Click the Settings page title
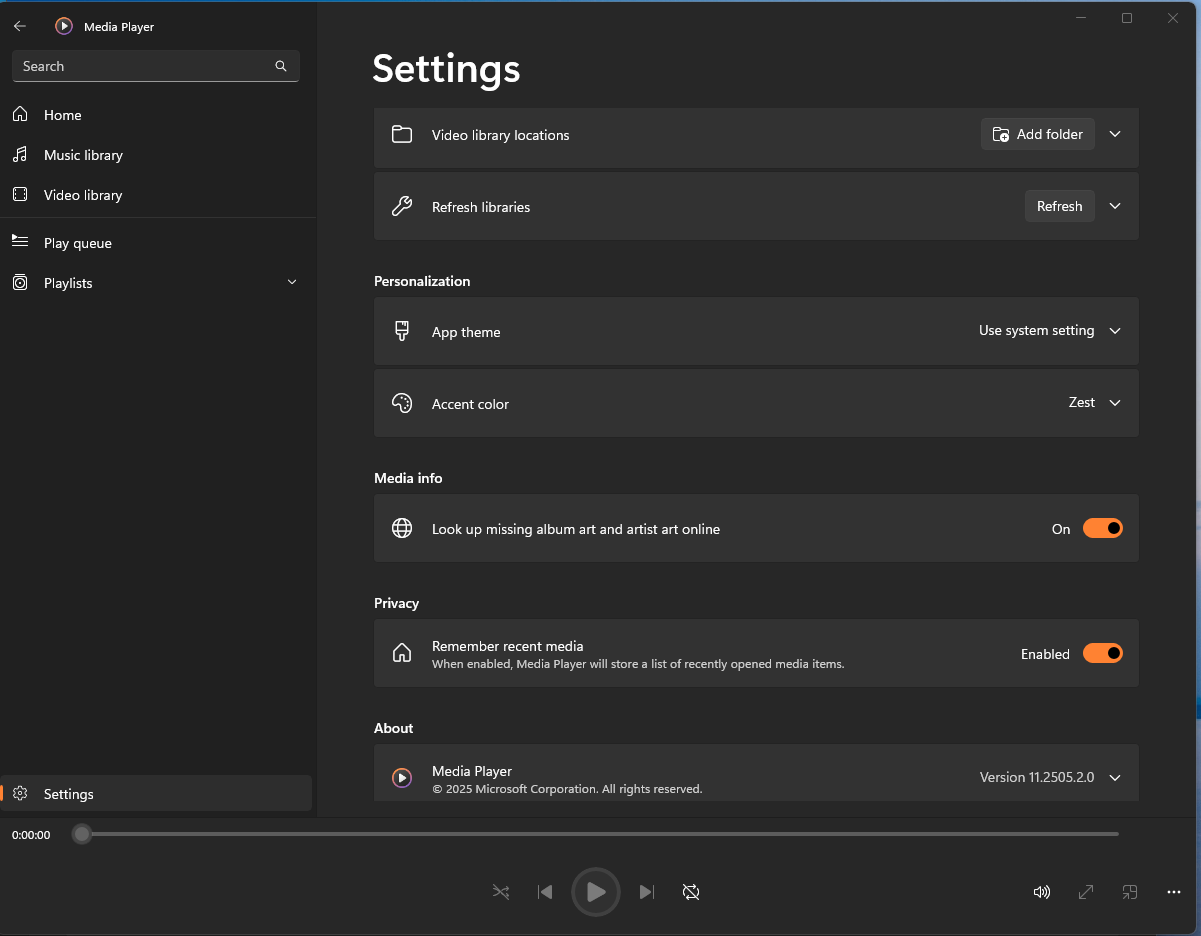Screen dimensions: 1201x936 [x=446, y=69]
